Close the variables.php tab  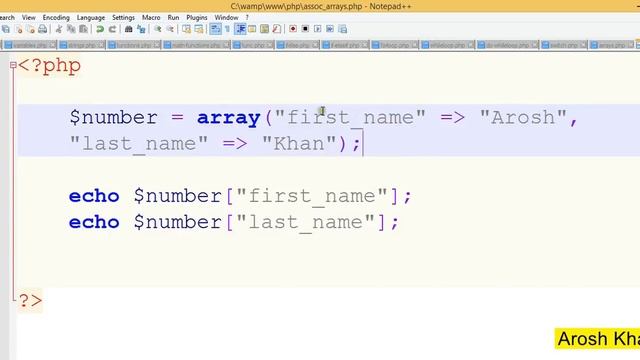[52, 45]
